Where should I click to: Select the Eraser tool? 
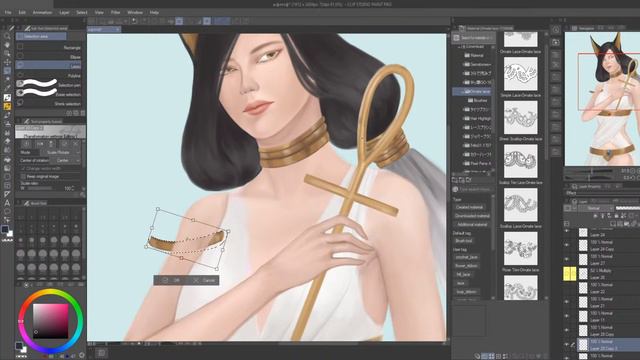7,141
